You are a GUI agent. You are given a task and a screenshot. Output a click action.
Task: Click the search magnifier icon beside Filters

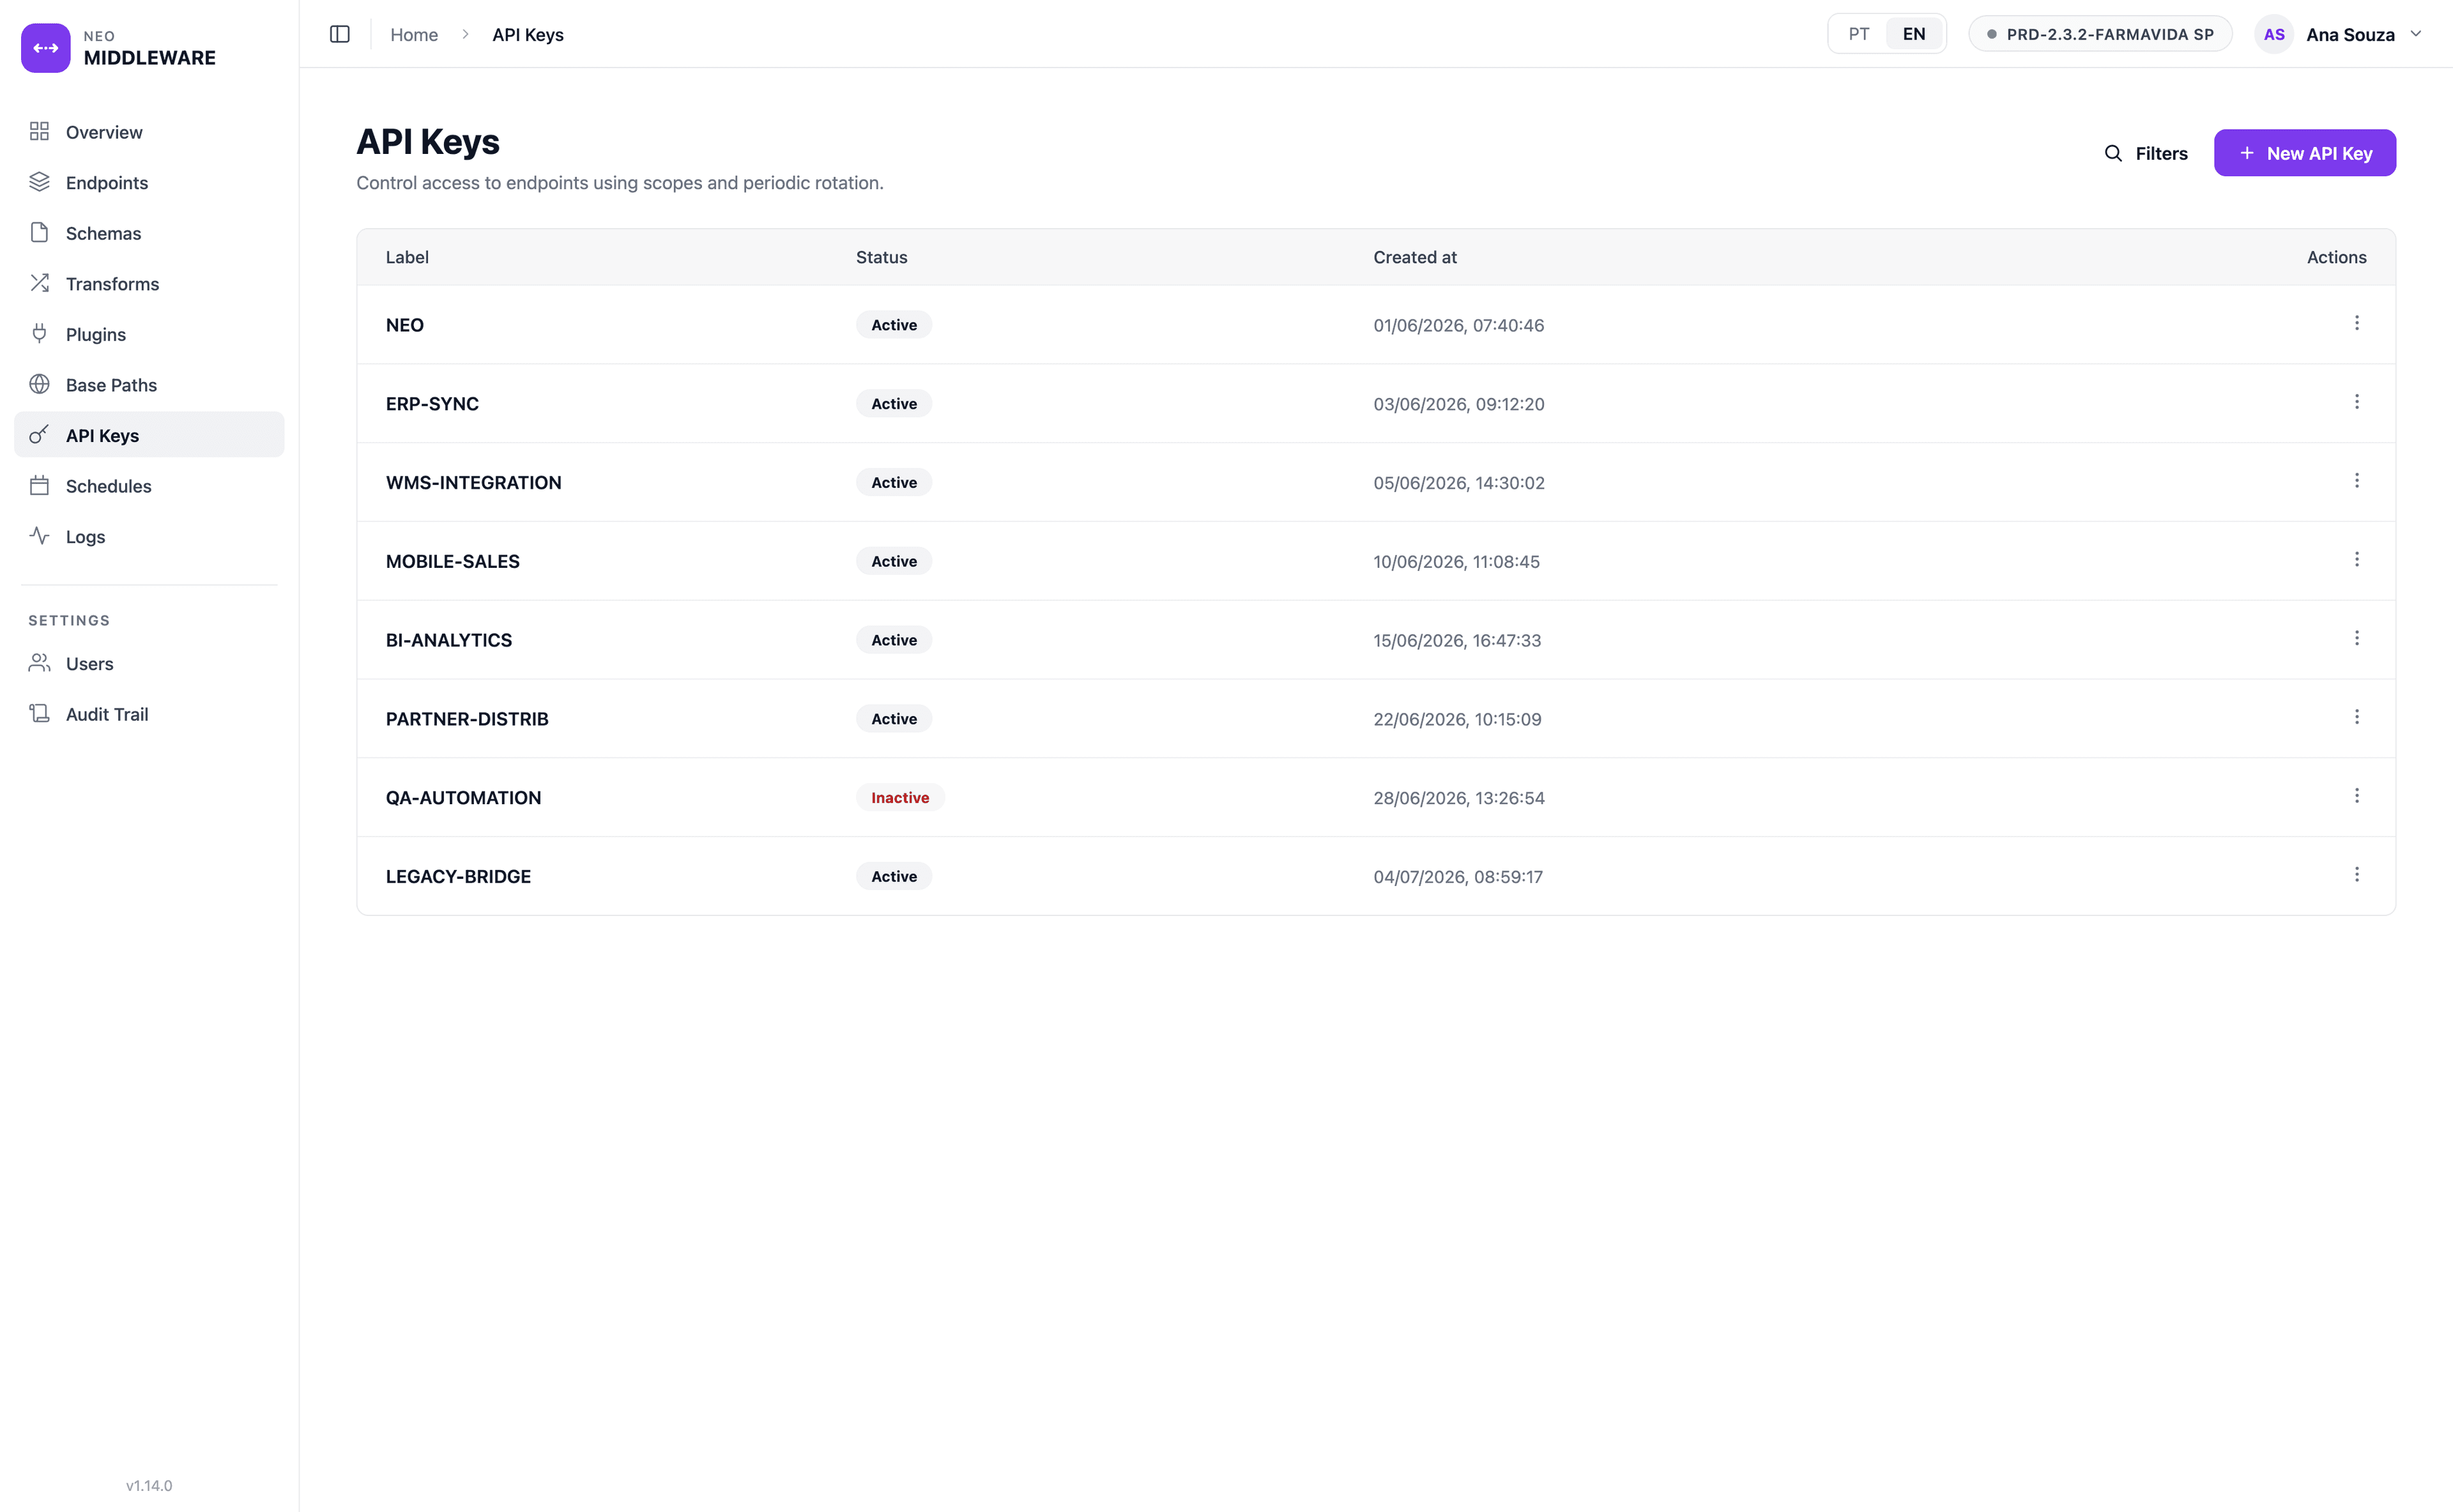pos(2113,153)
